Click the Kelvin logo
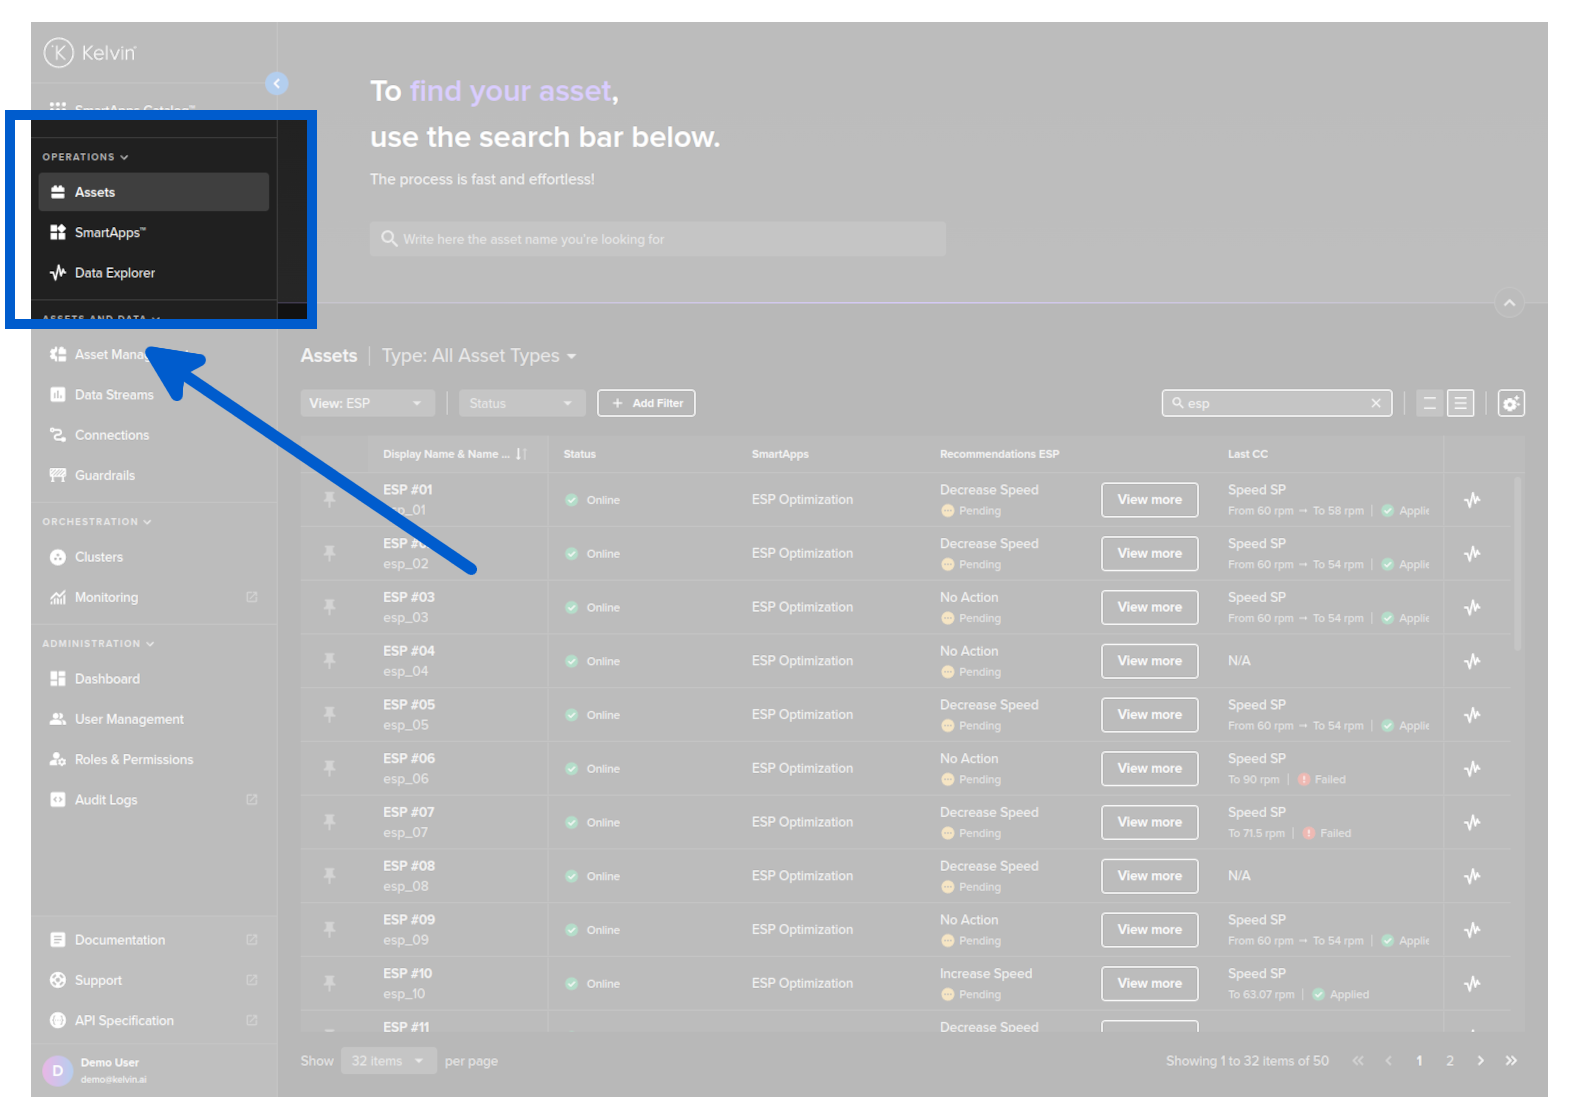The width and height of the screenshot is (1580, 1120). pyautogui.click(x=90, y=52)
